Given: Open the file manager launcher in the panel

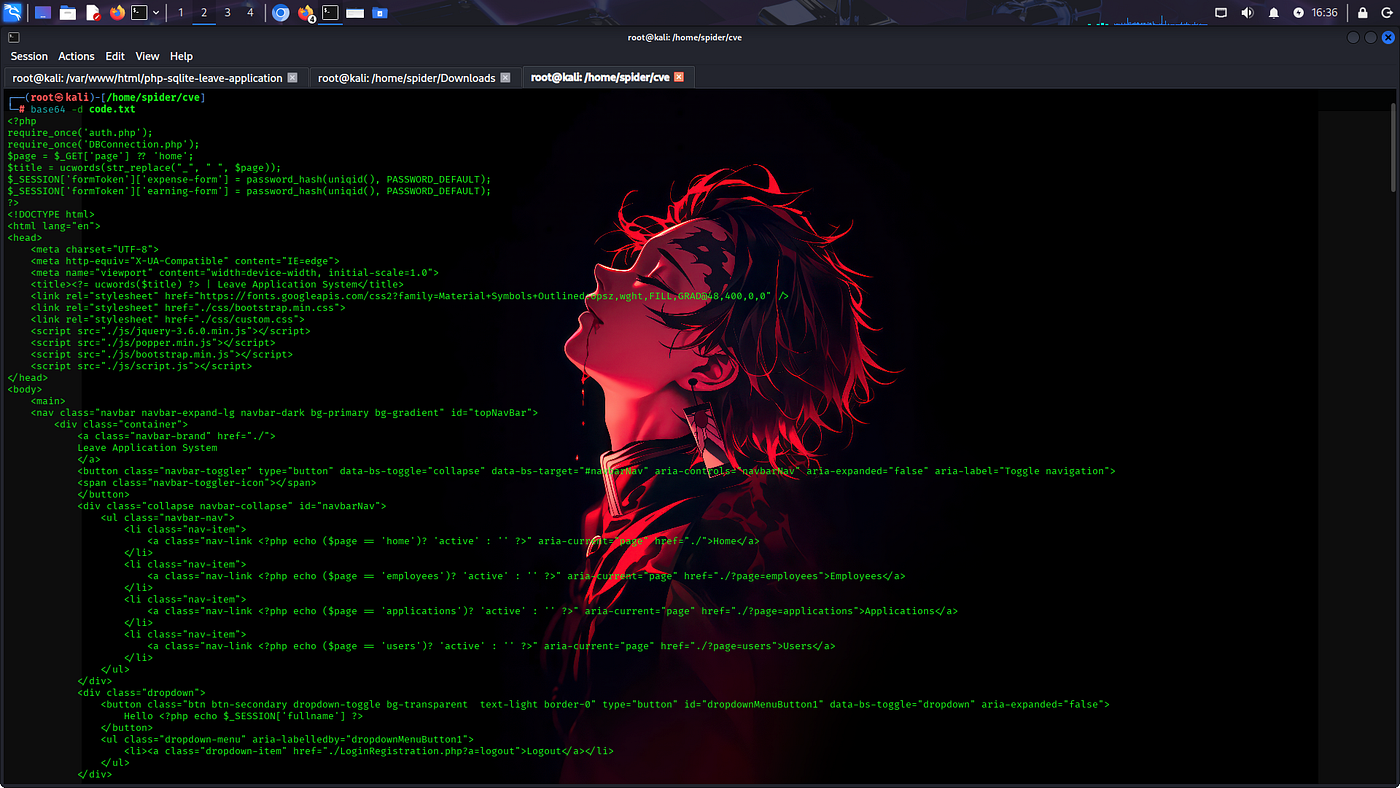Looking at the screenshot, I should (68, 13).
